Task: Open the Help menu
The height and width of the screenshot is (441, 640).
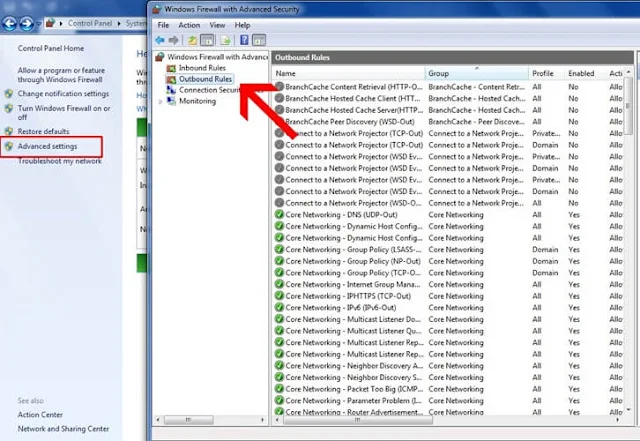Action: (242, 25)
